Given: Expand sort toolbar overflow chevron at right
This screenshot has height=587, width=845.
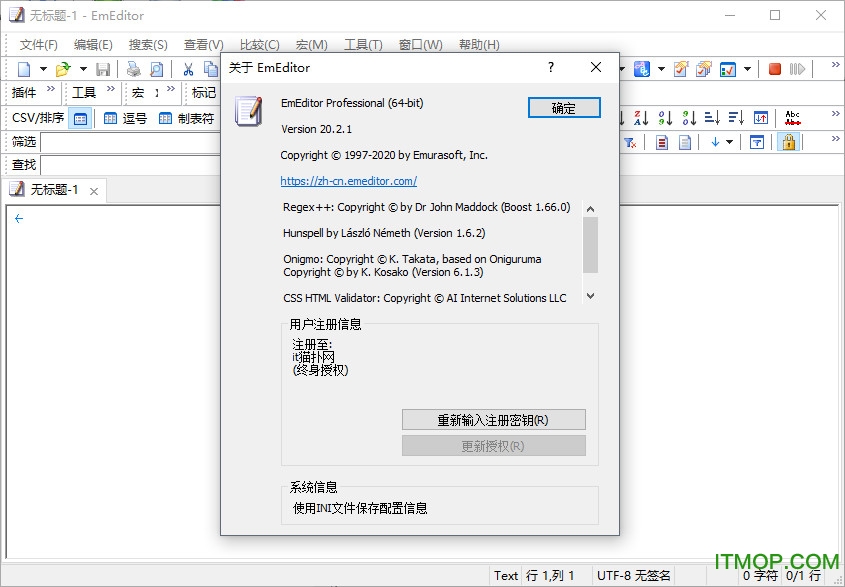Looking at the screenshot, I should [835, 113].
